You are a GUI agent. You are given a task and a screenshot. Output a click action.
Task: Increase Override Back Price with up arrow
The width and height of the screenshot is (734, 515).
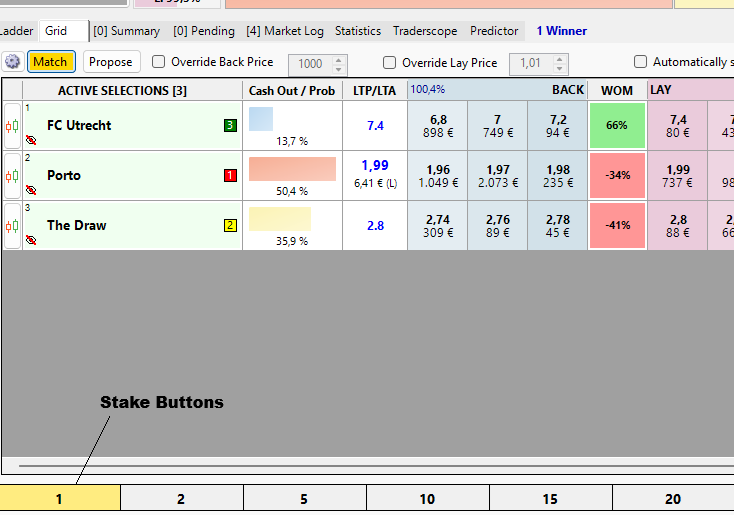pyautogui.click(x=339, y=59)
